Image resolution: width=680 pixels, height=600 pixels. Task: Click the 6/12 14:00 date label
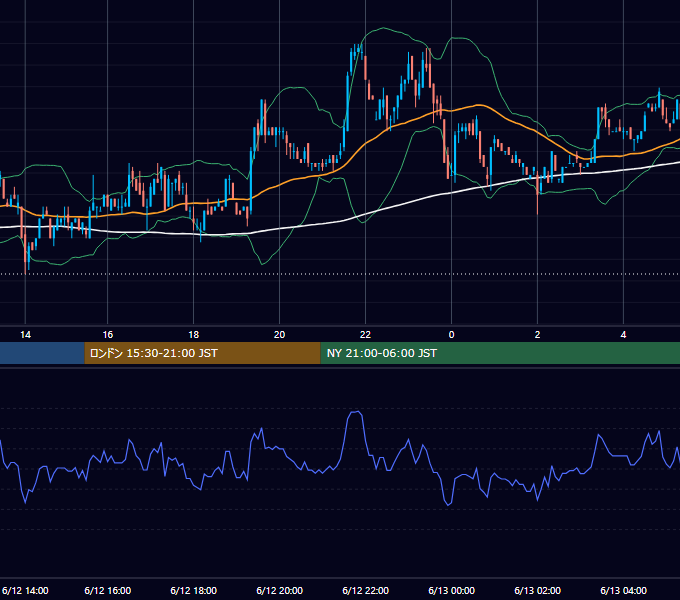[25, 590]
